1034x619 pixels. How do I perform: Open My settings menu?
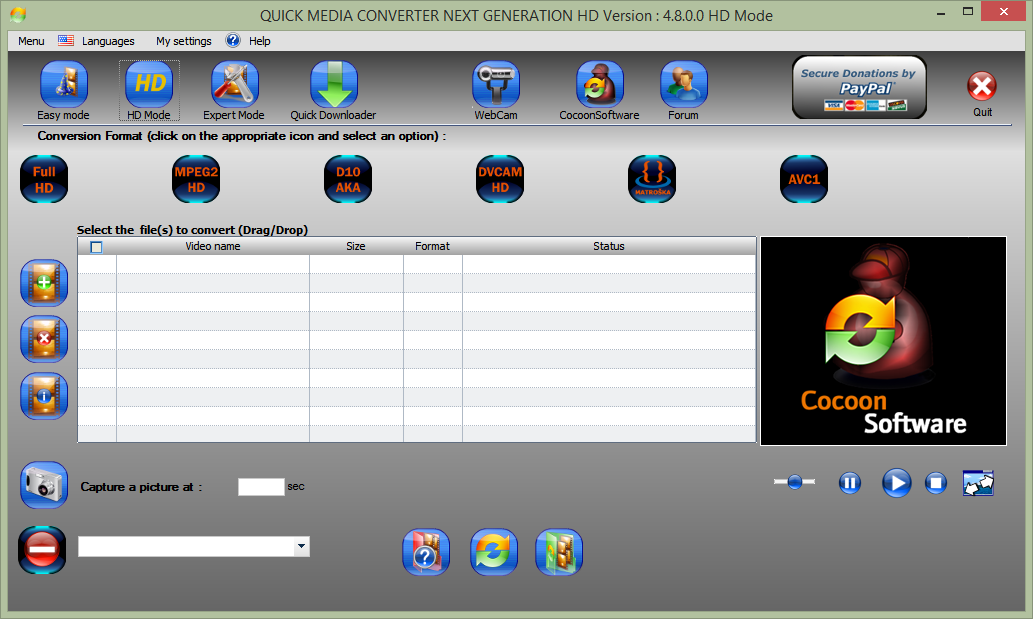tap(183, 41)
